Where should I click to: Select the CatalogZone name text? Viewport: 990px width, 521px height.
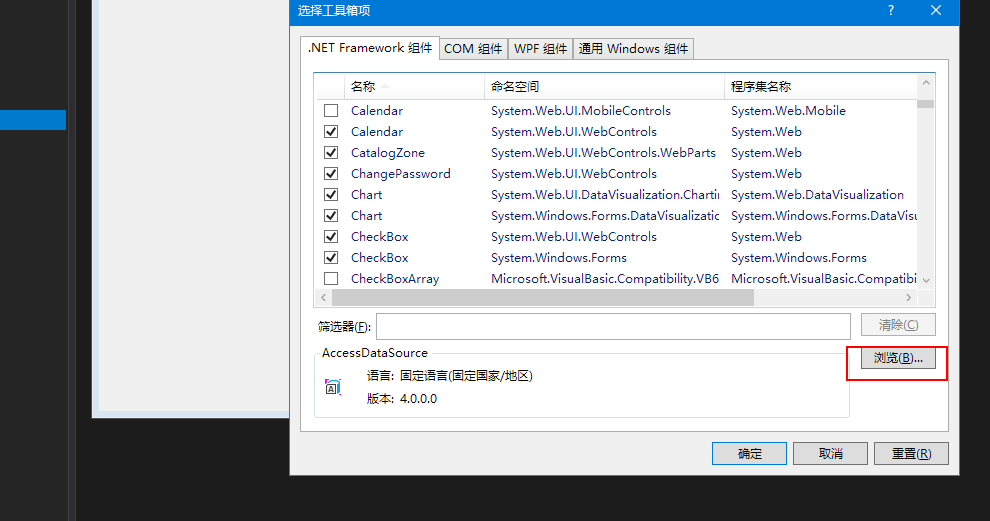click(x=388, y=152)
